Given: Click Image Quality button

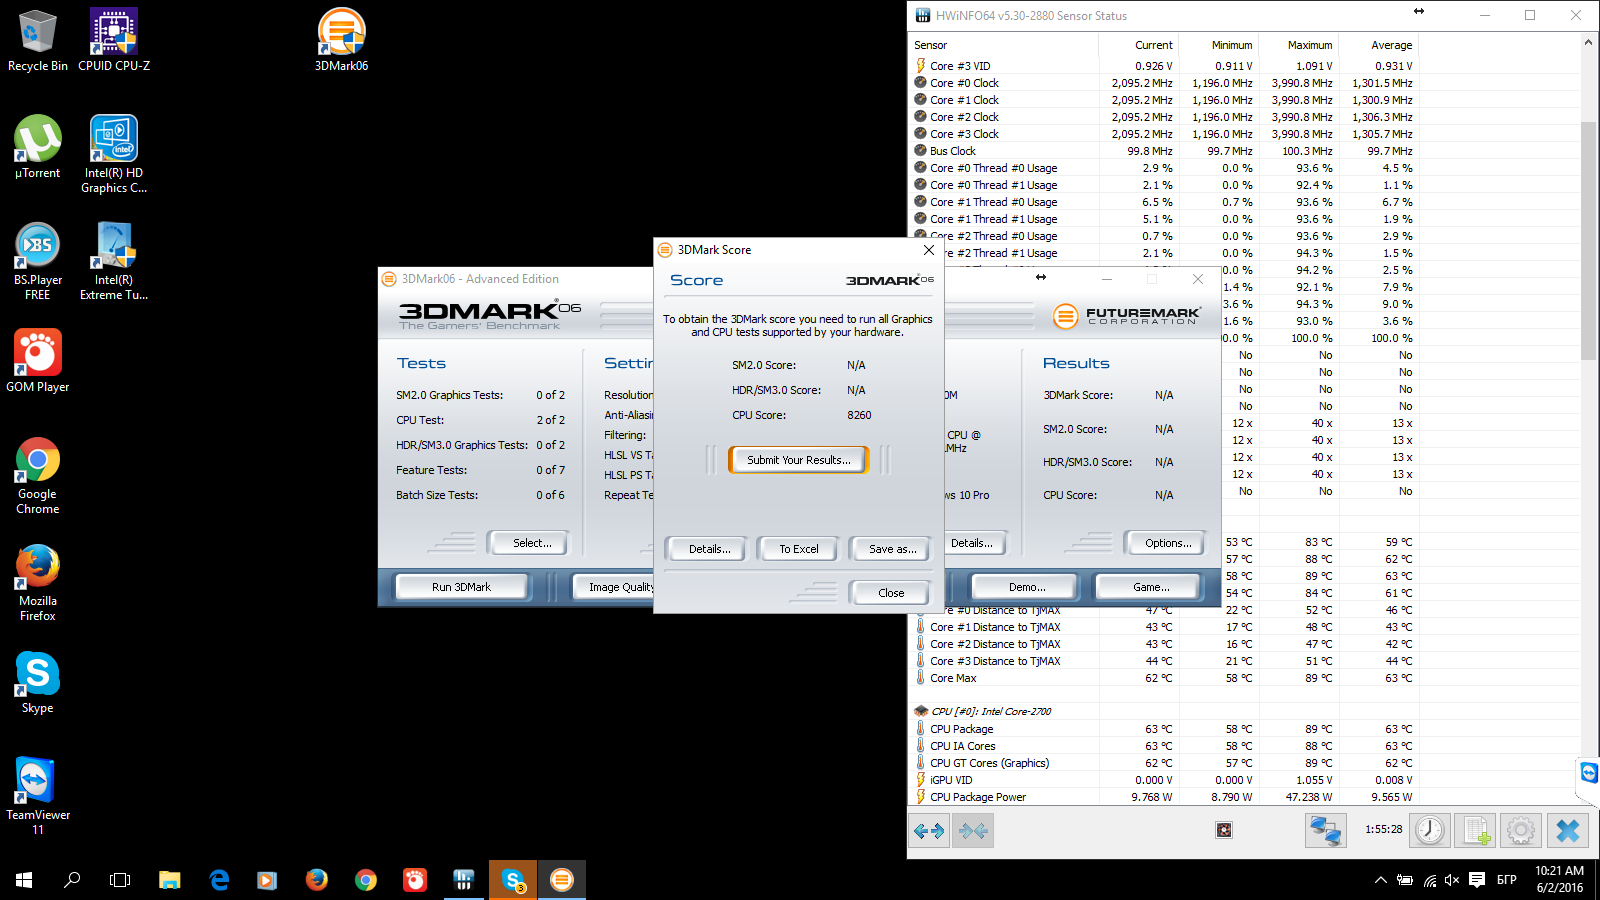Looking at the screenshot, I should tap(614, 587).
